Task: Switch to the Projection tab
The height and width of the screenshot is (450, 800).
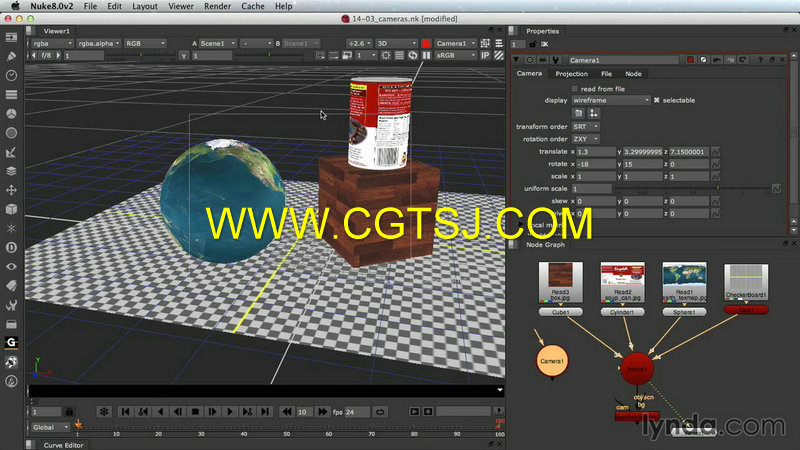Action: click(571, 74)
